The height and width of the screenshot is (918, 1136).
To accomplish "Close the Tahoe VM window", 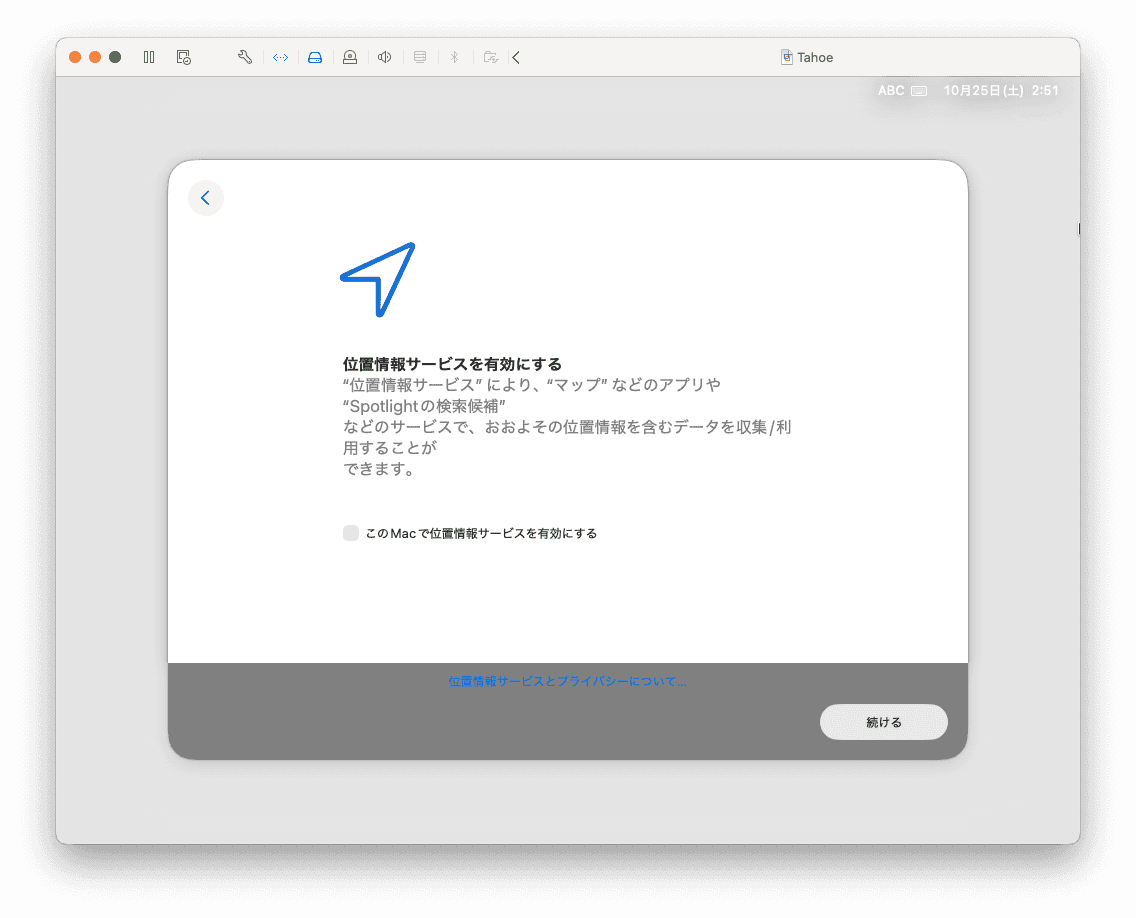I will [75, 57].
